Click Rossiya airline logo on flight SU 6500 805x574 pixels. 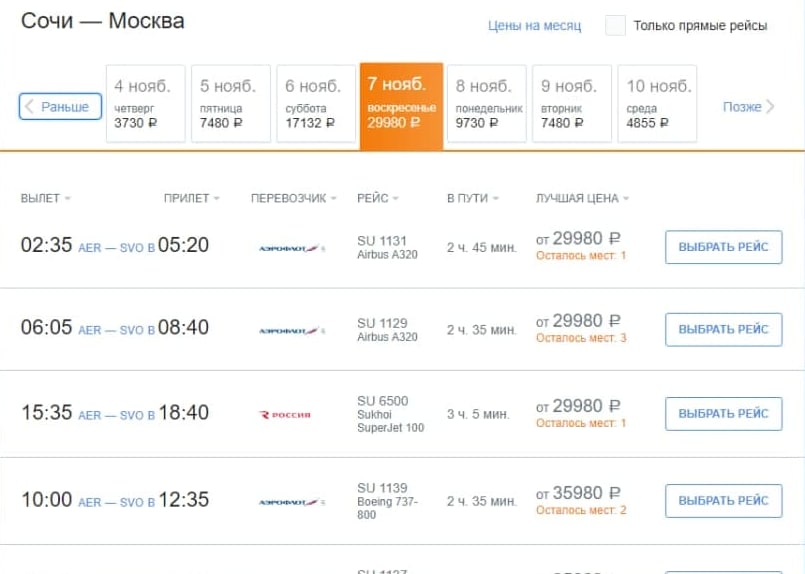[286, 414]
